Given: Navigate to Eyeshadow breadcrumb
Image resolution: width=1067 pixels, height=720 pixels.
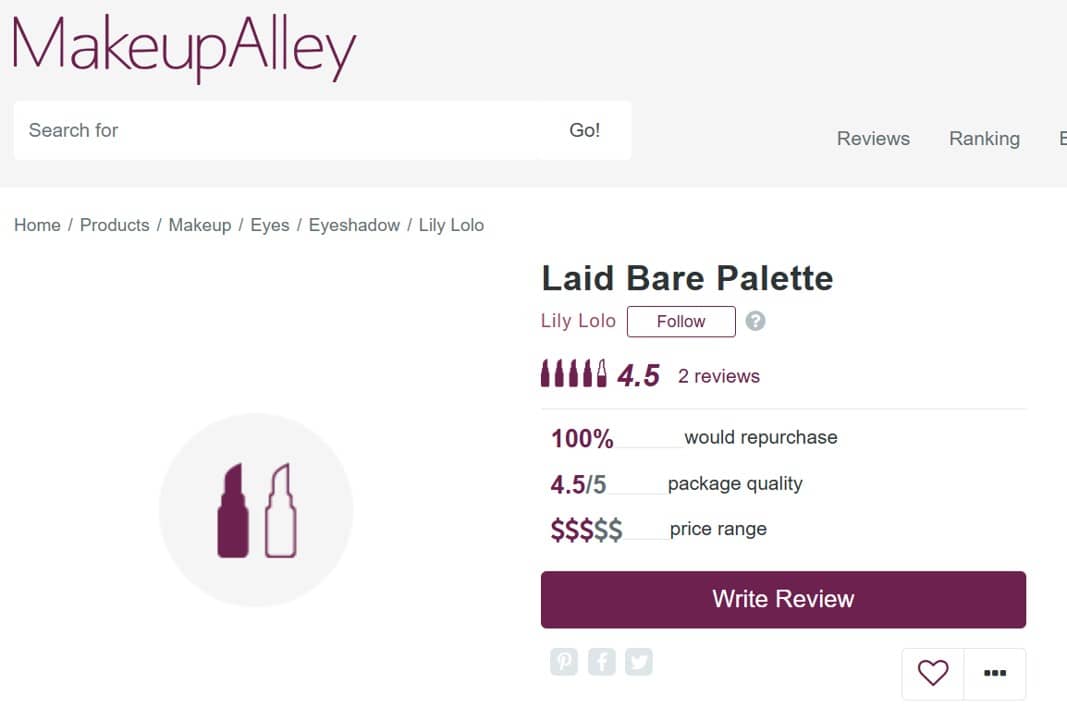Looking at the screenshot, I should (x=354, y=225).
